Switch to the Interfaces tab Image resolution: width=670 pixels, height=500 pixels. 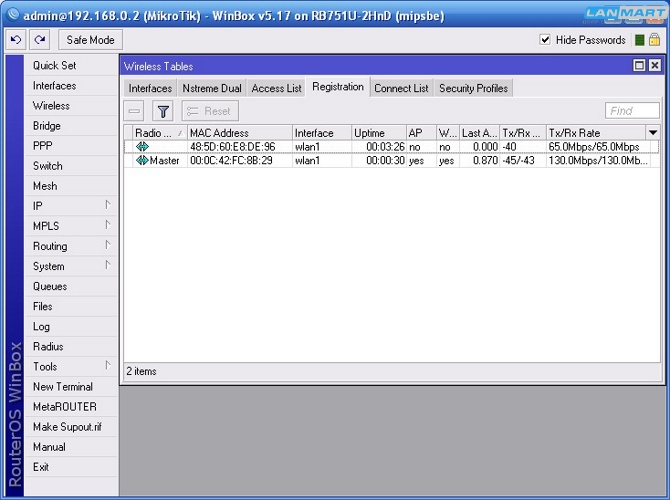pos(150,88)
